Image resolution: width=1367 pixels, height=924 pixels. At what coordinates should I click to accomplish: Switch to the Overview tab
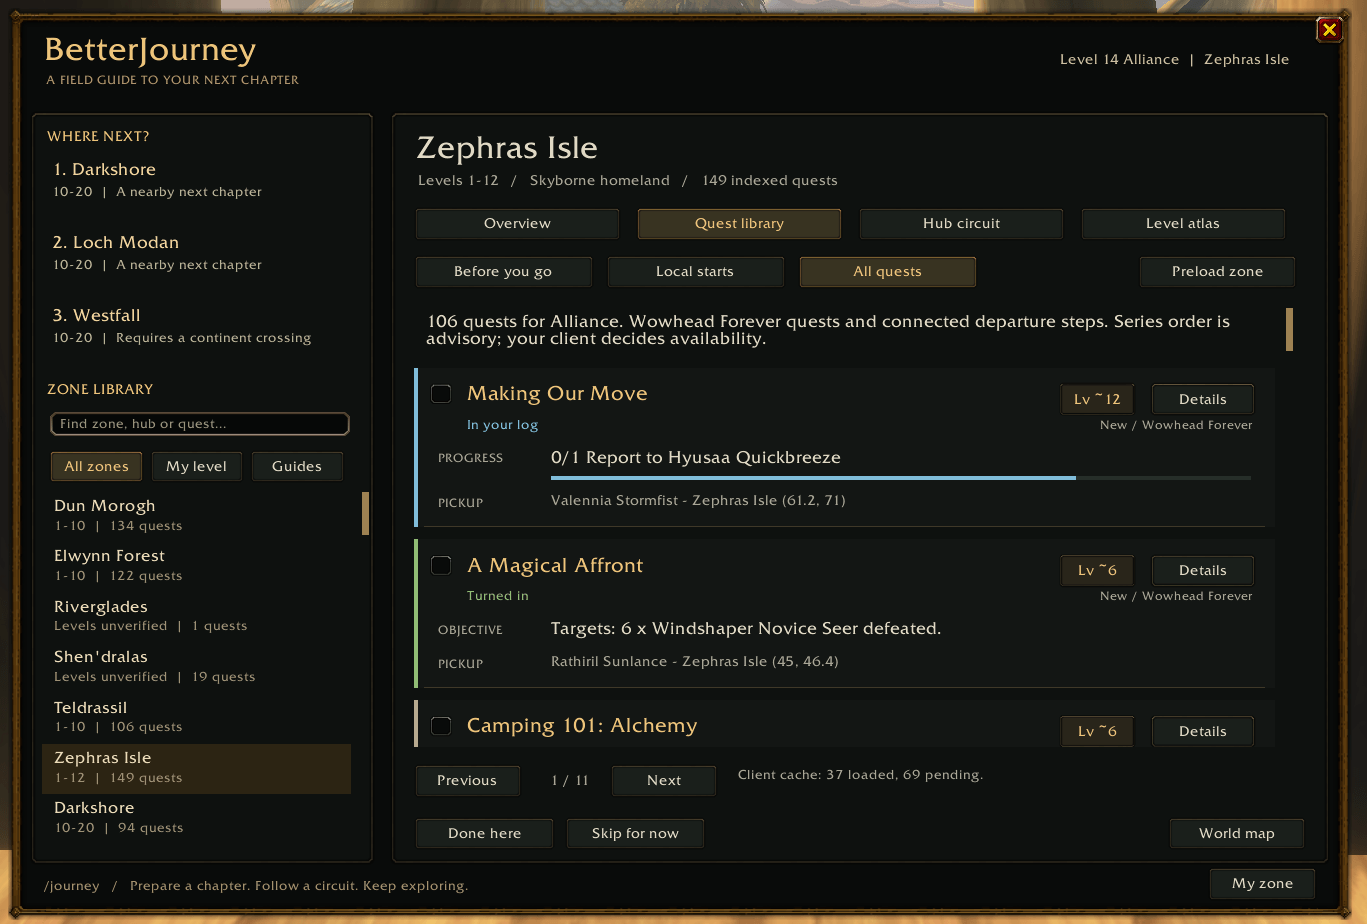517,224
